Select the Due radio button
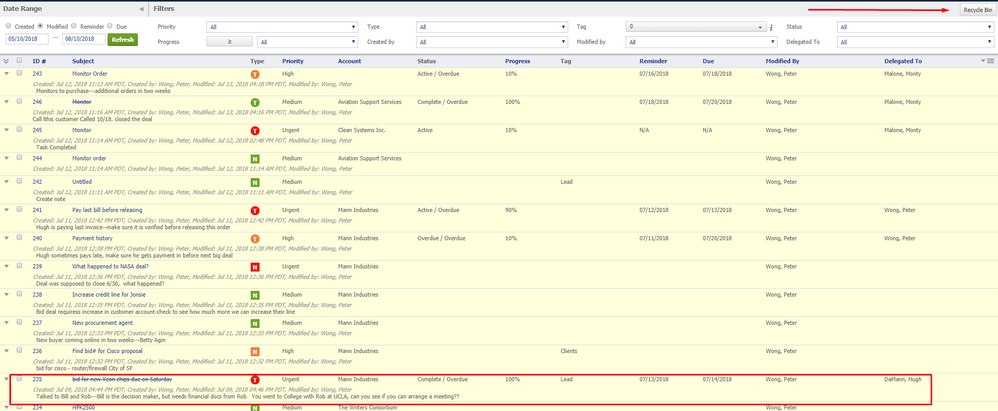 coord(112,26)
